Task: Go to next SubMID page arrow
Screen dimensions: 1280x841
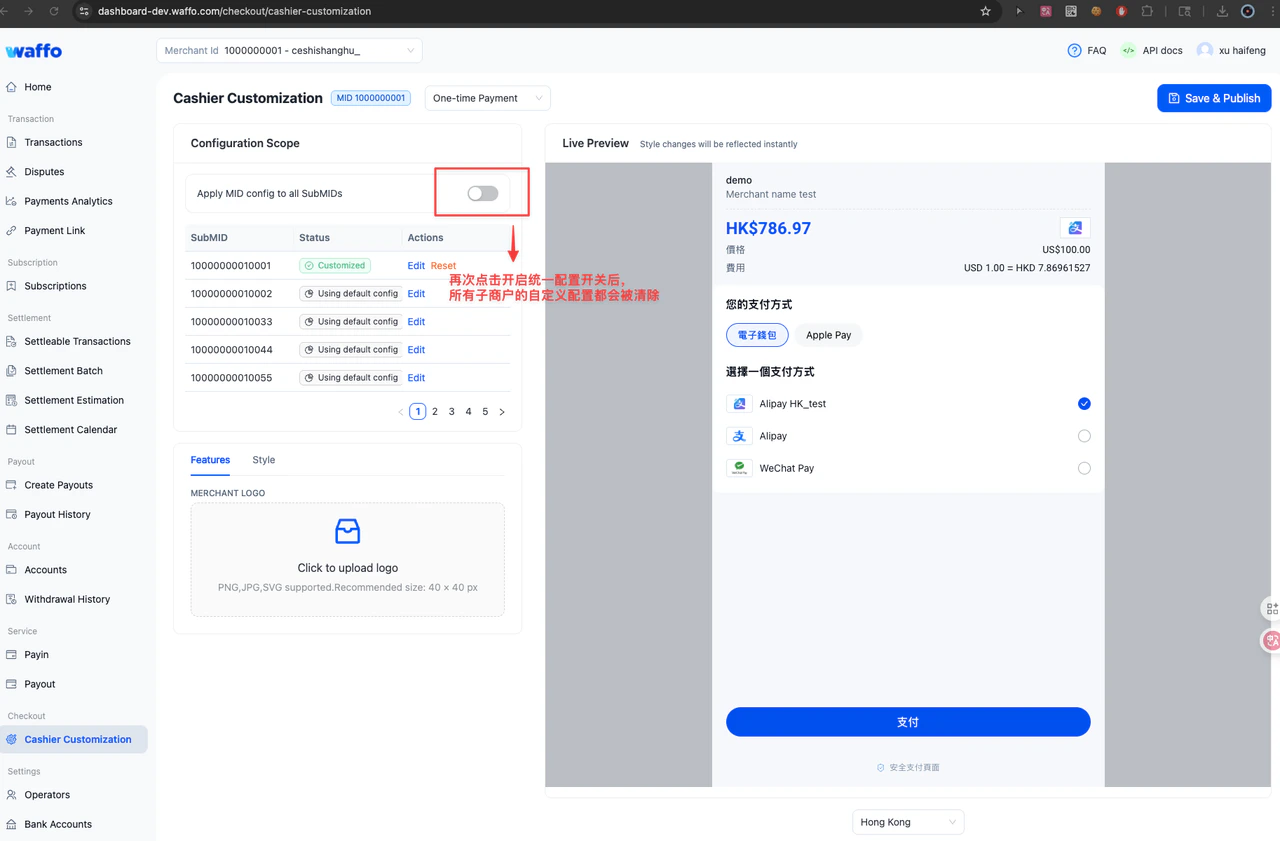Action: pos(502,412)
